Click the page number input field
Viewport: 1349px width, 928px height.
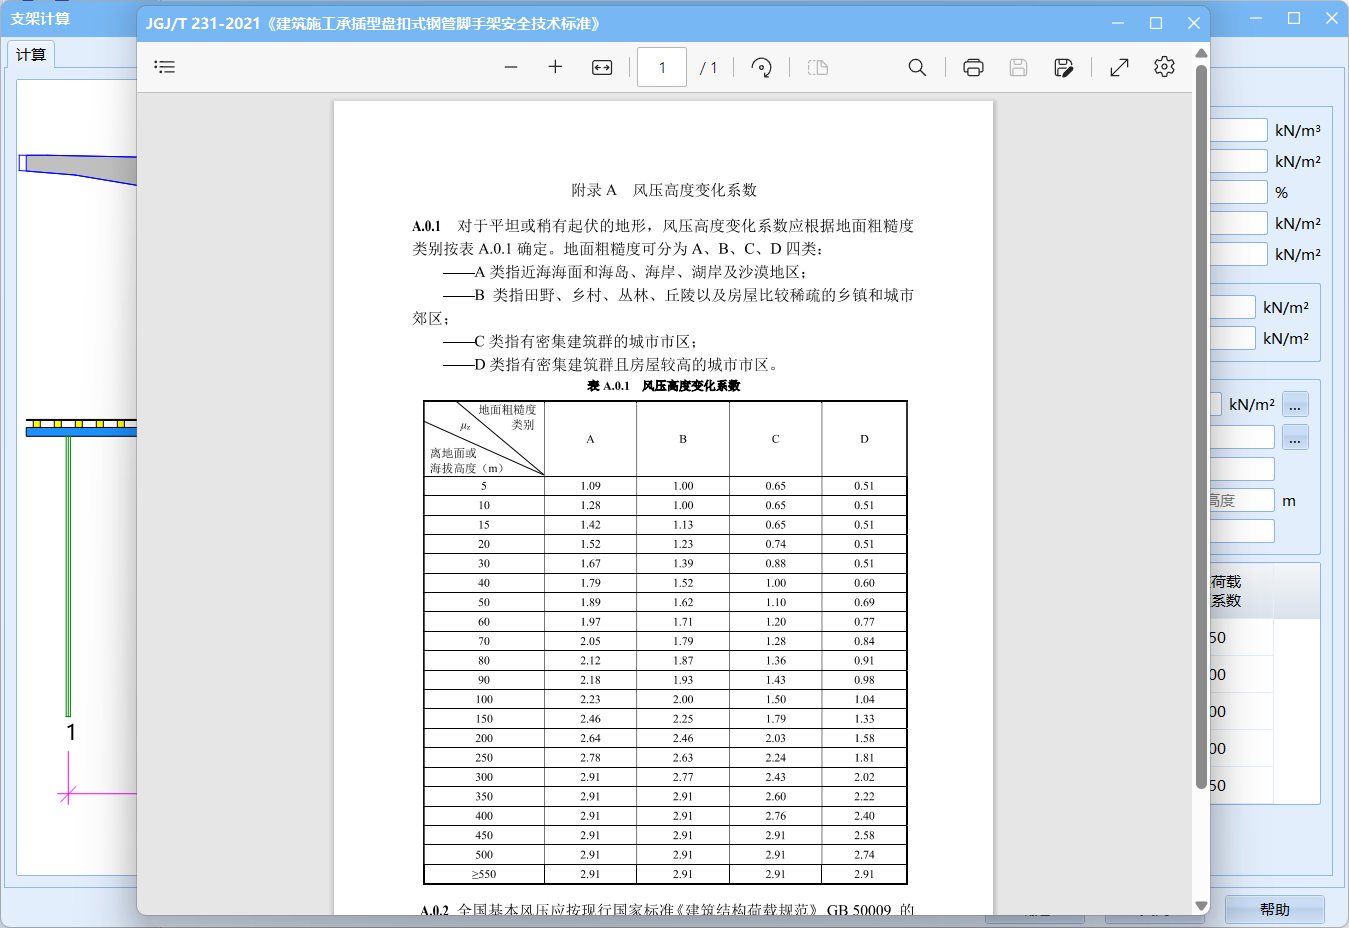click(661, 66)
